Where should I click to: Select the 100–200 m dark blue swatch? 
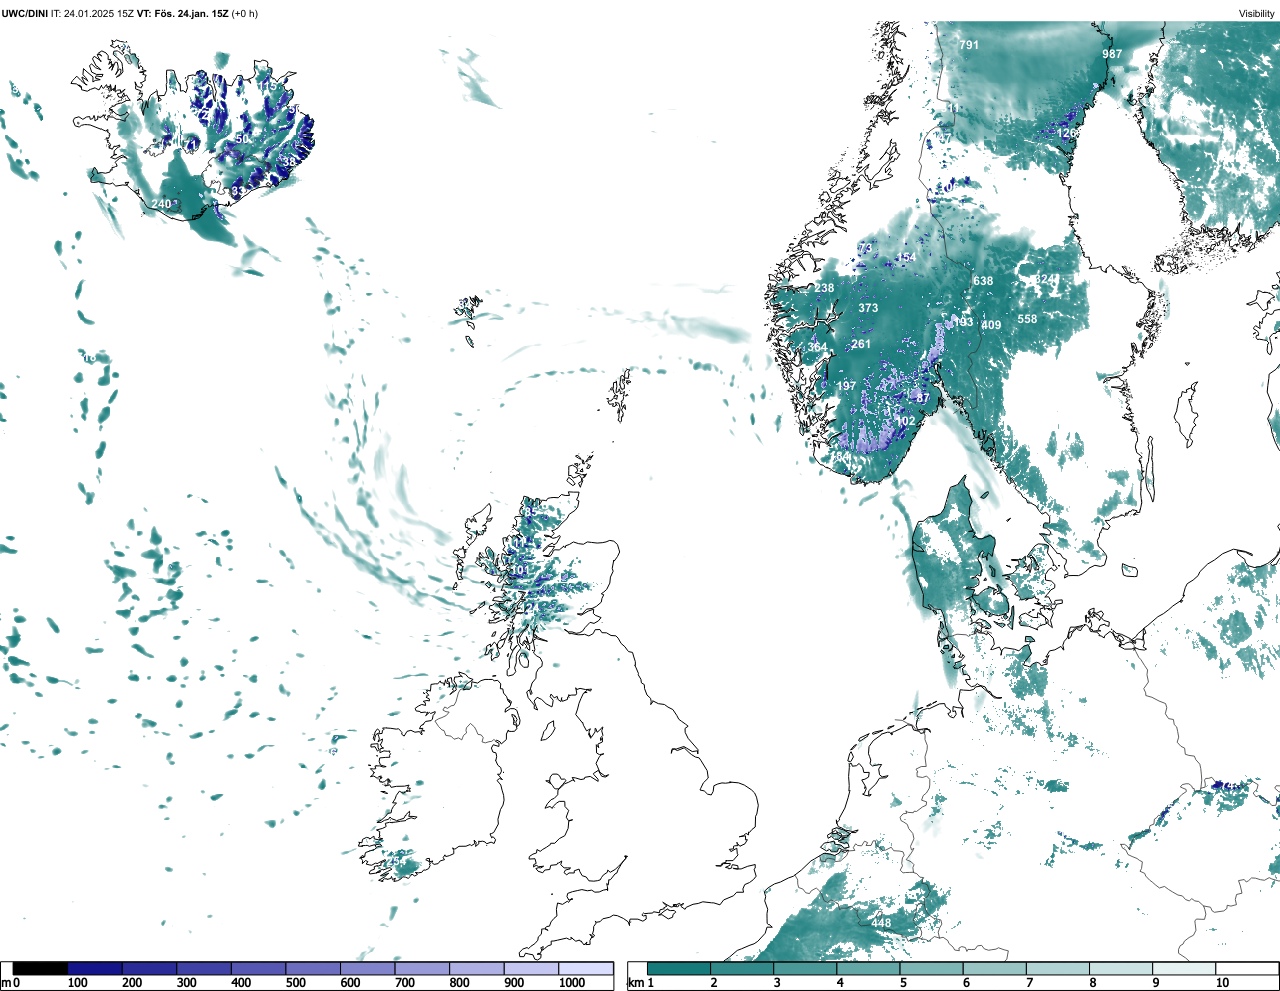click(95, 968)
